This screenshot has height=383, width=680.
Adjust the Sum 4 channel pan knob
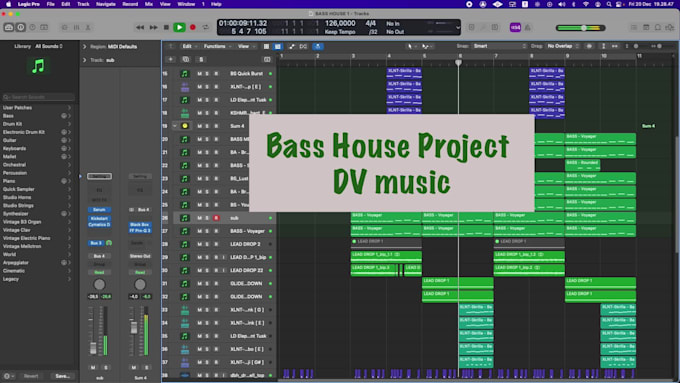(140, 285)
